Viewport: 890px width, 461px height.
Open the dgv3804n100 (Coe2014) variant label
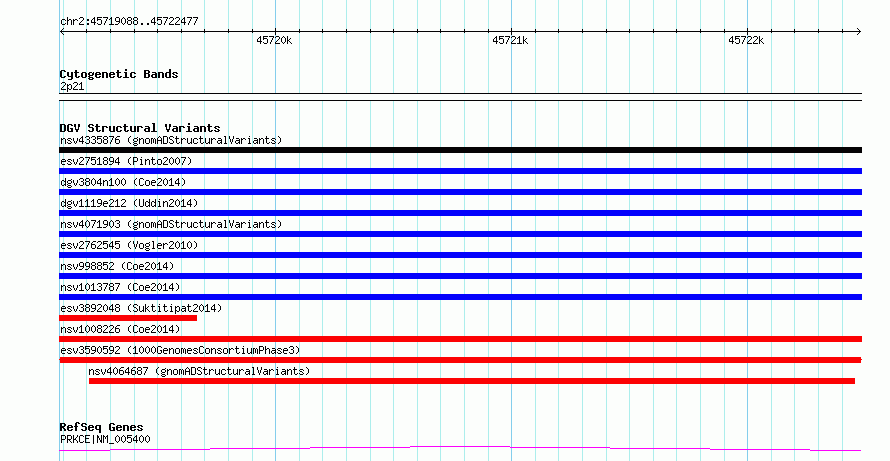pos(123,182)
